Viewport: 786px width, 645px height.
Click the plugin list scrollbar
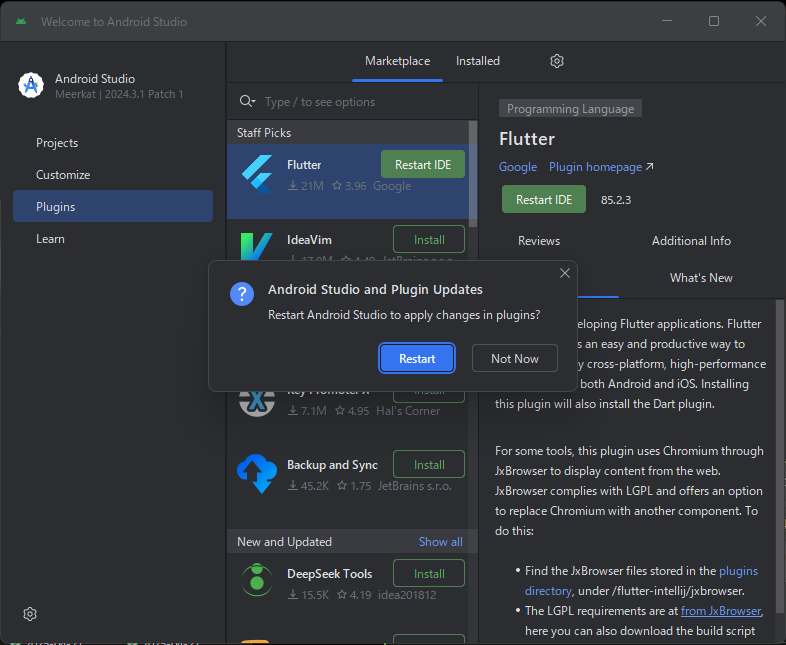click(473, 173)
